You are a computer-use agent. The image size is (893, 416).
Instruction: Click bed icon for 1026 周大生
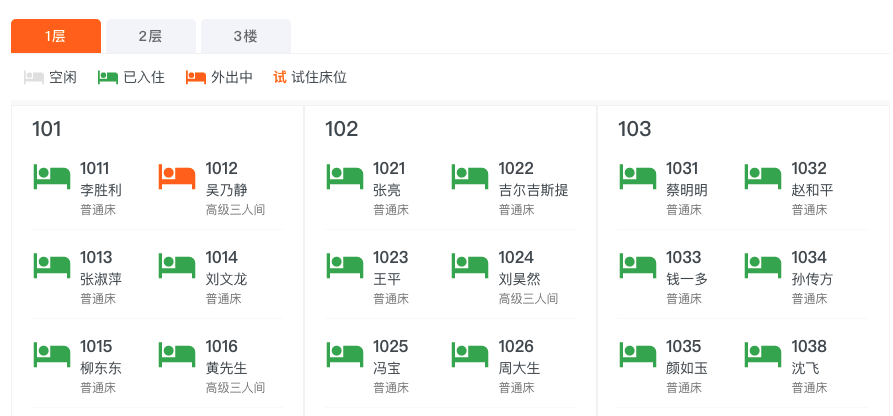click(470, 354)
